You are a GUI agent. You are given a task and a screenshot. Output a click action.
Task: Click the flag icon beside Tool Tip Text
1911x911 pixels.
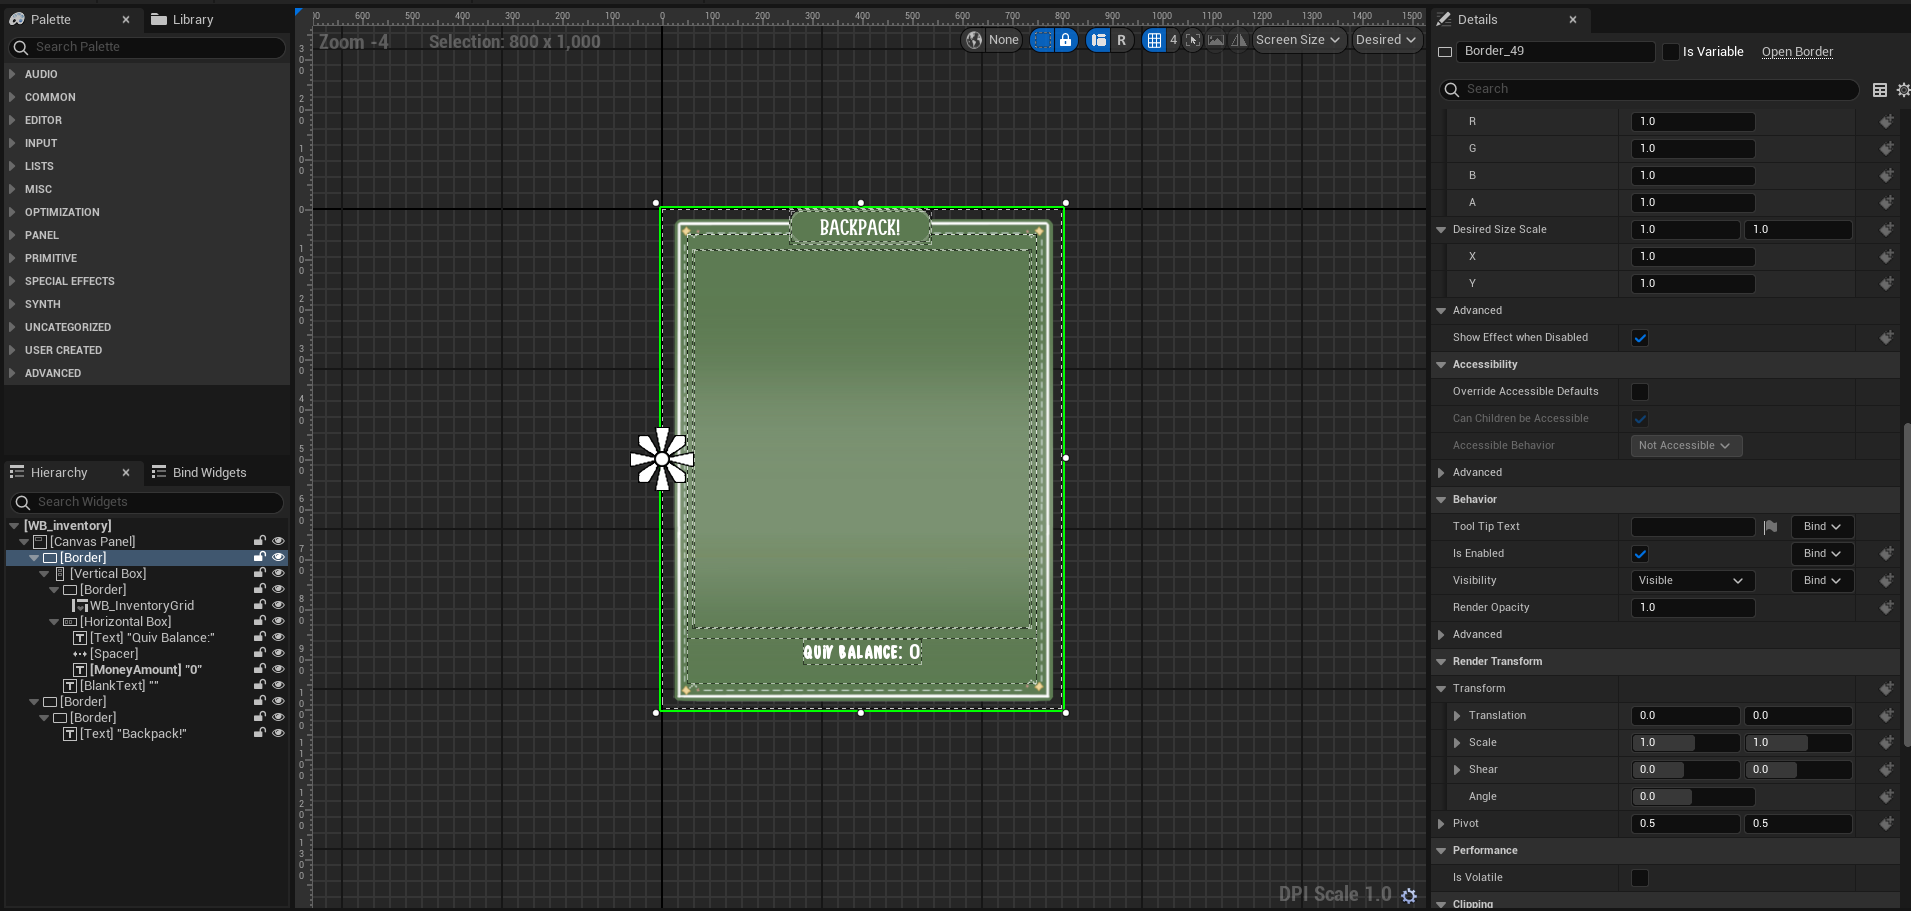(x=1770, y=527)
